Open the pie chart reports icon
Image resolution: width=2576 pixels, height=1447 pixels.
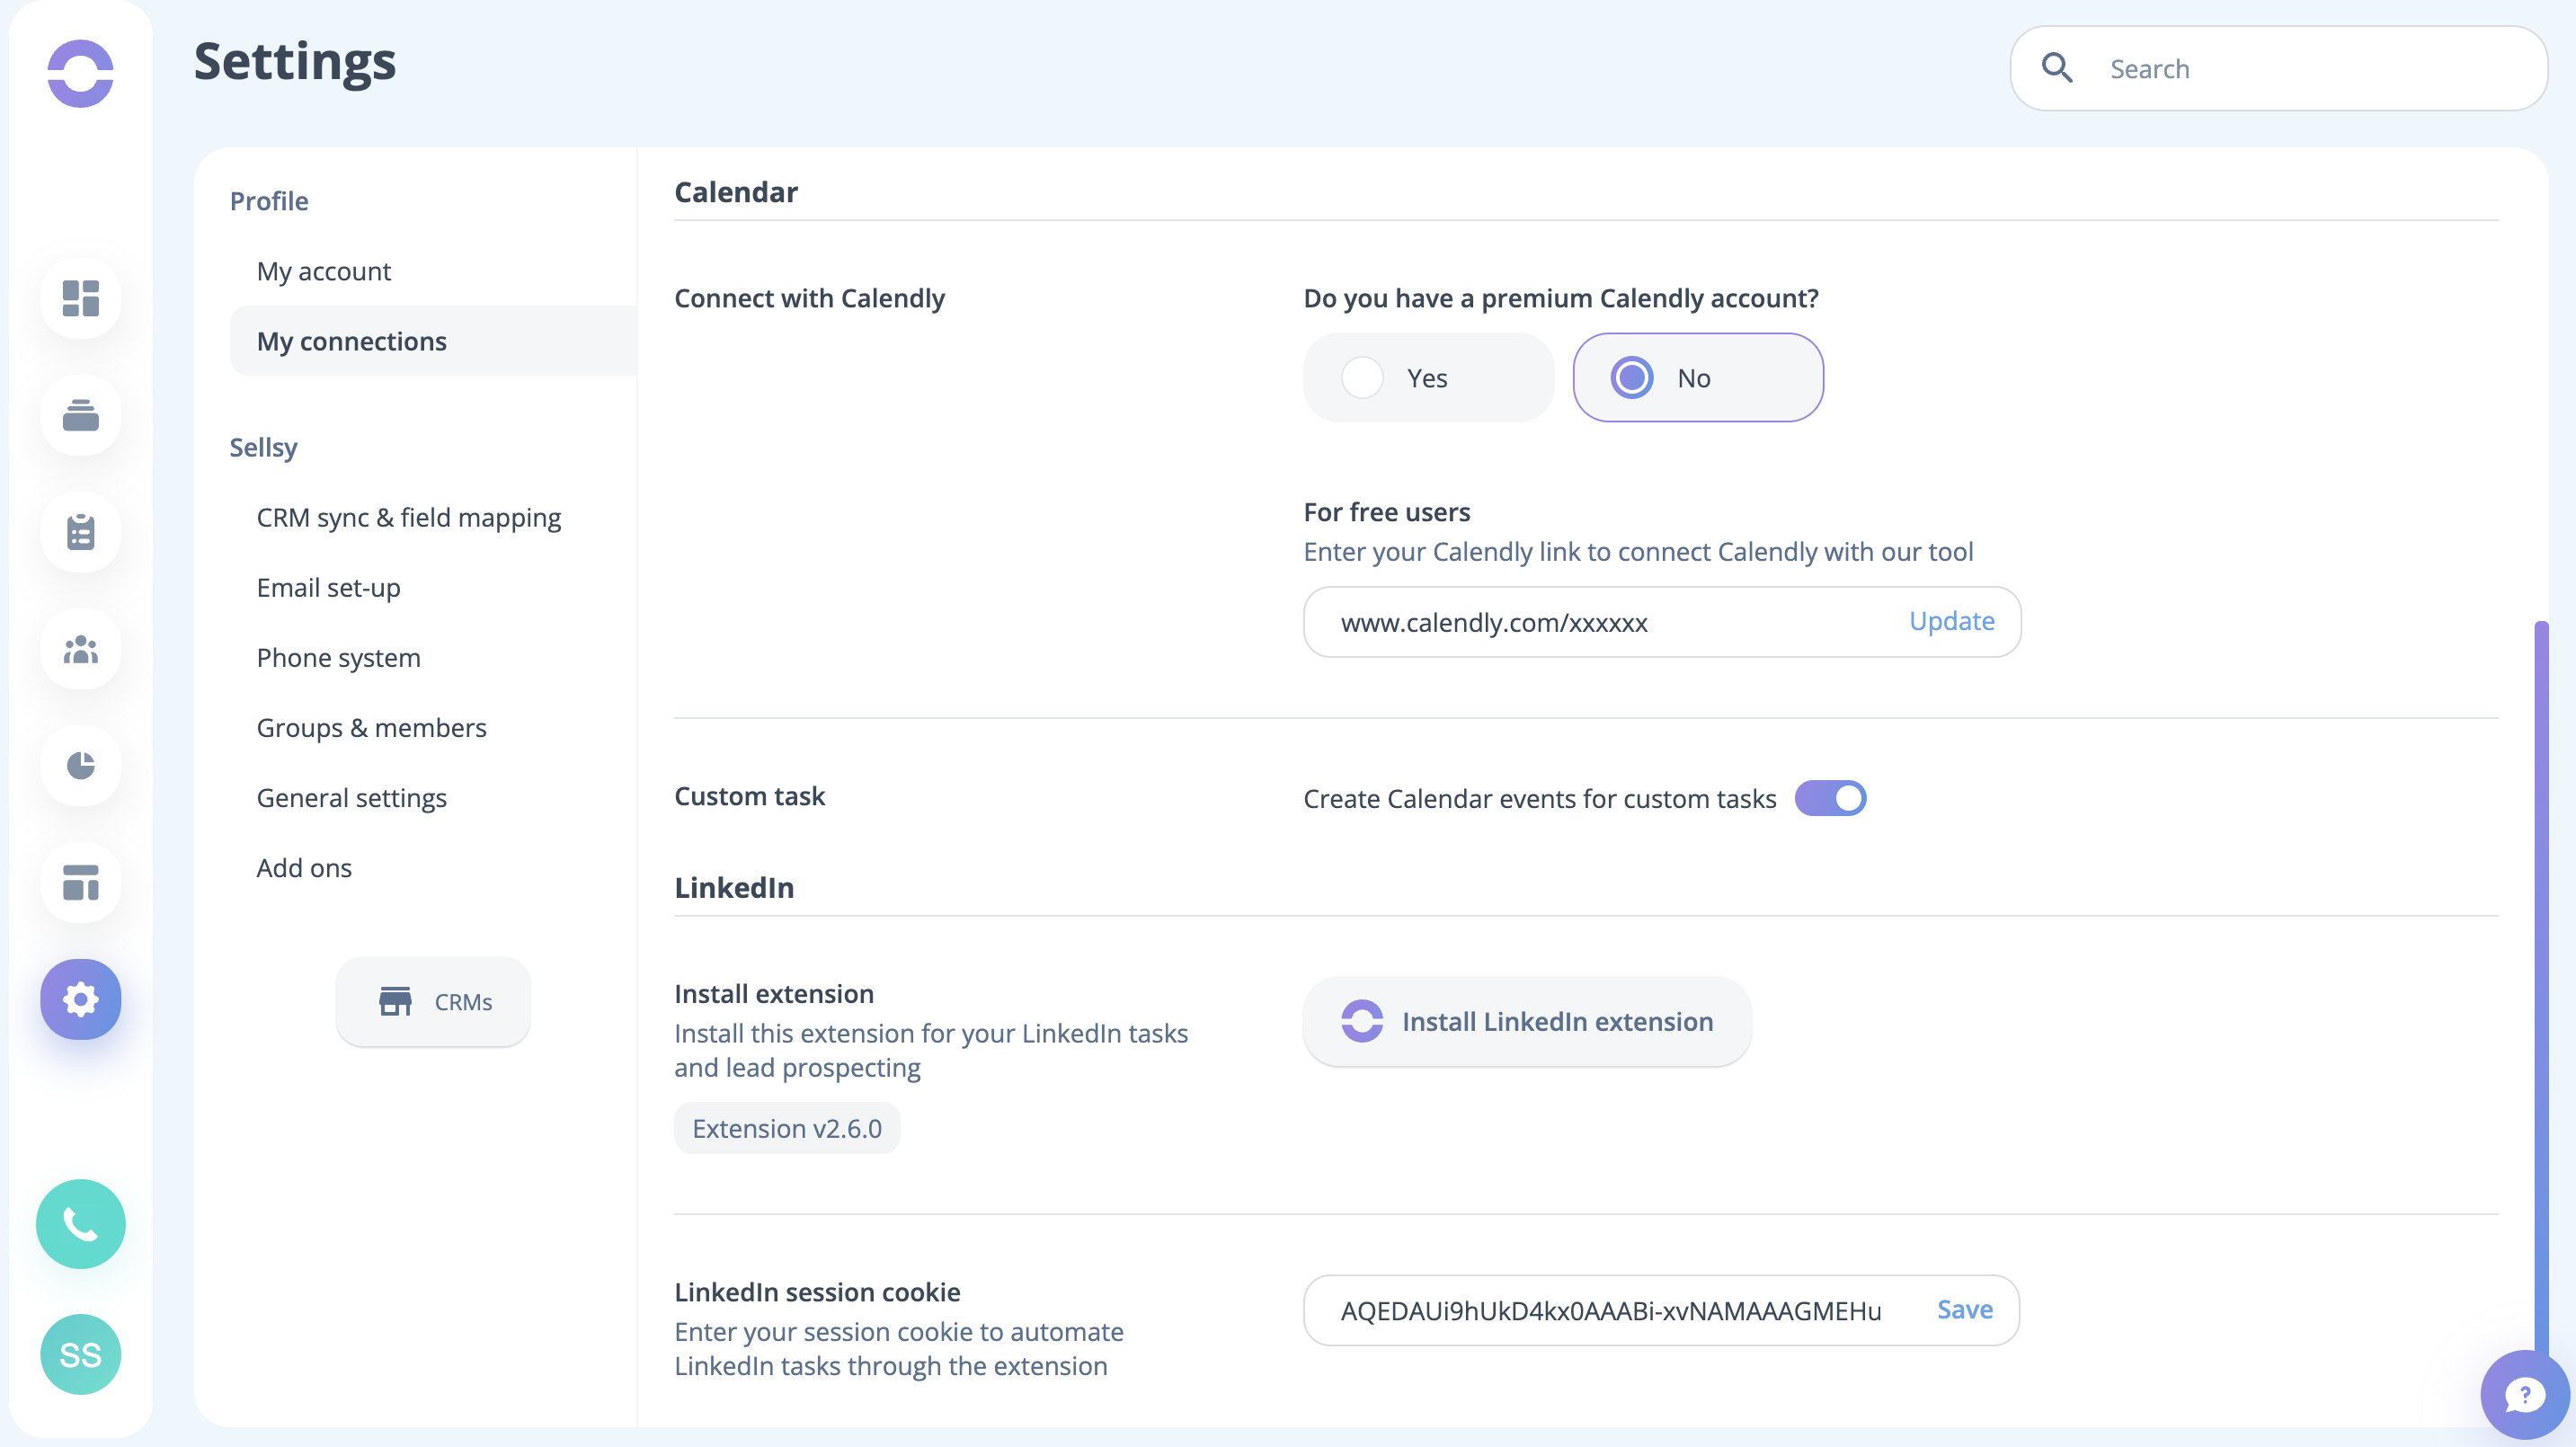81,765
